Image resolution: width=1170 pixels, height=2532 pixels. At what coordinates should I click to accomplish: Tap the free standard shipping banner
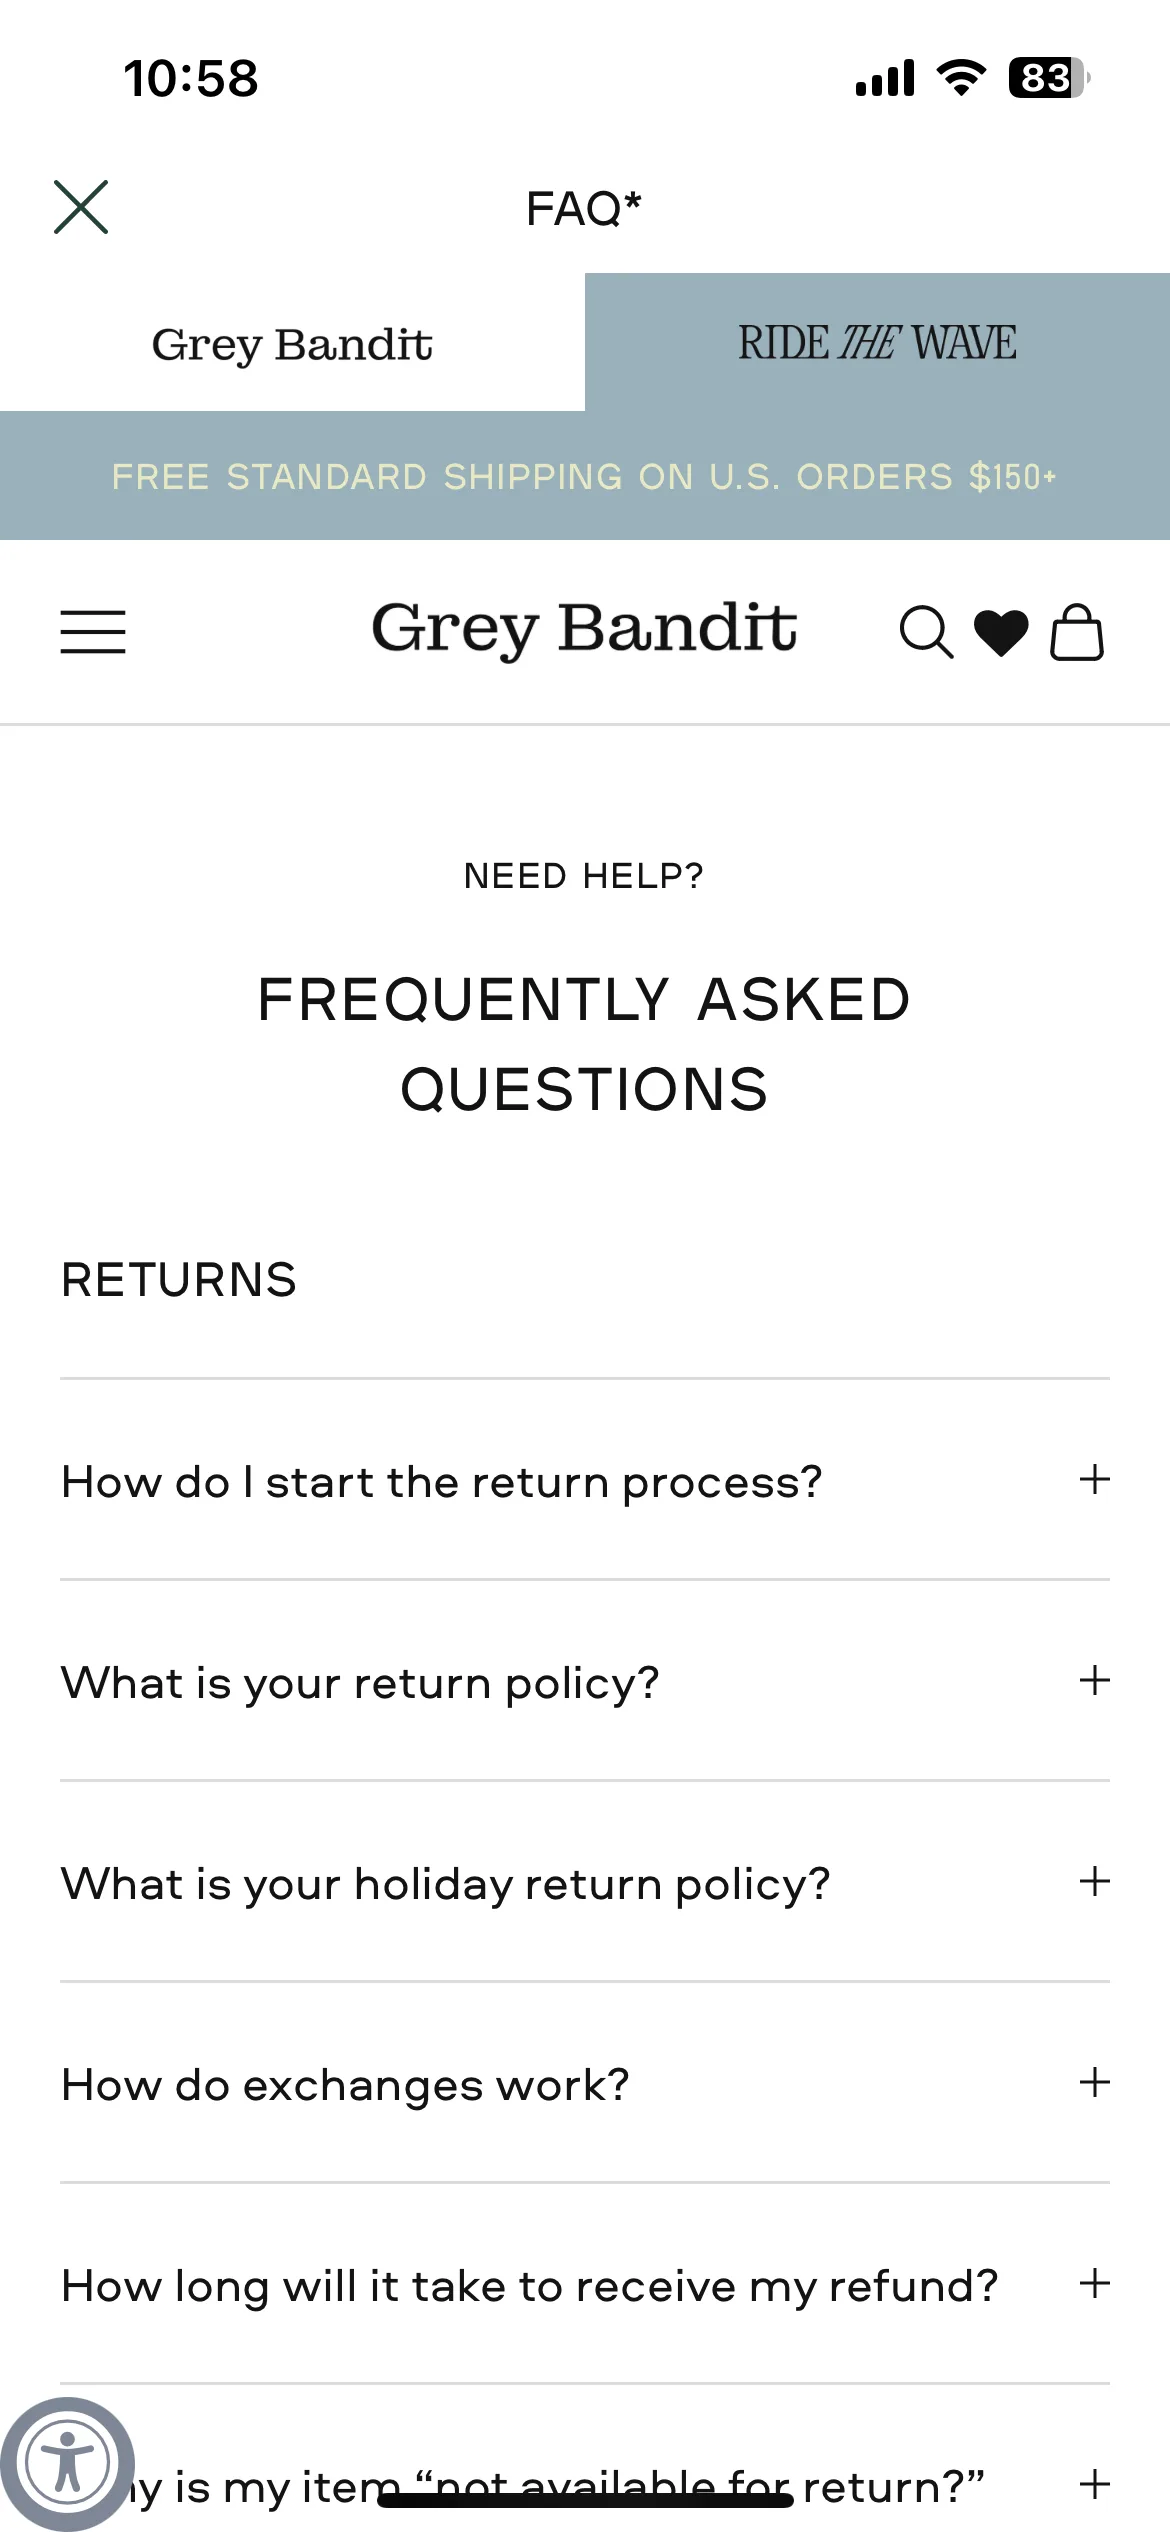point(585,477)
